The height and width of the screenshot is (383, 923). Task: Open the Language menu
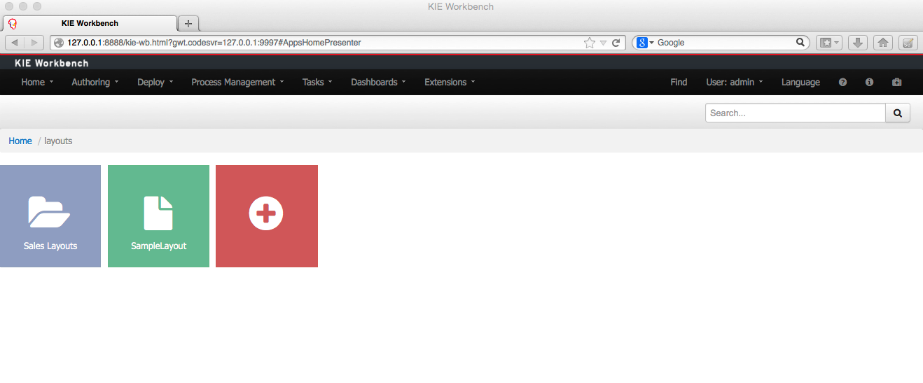coord(801,82)
